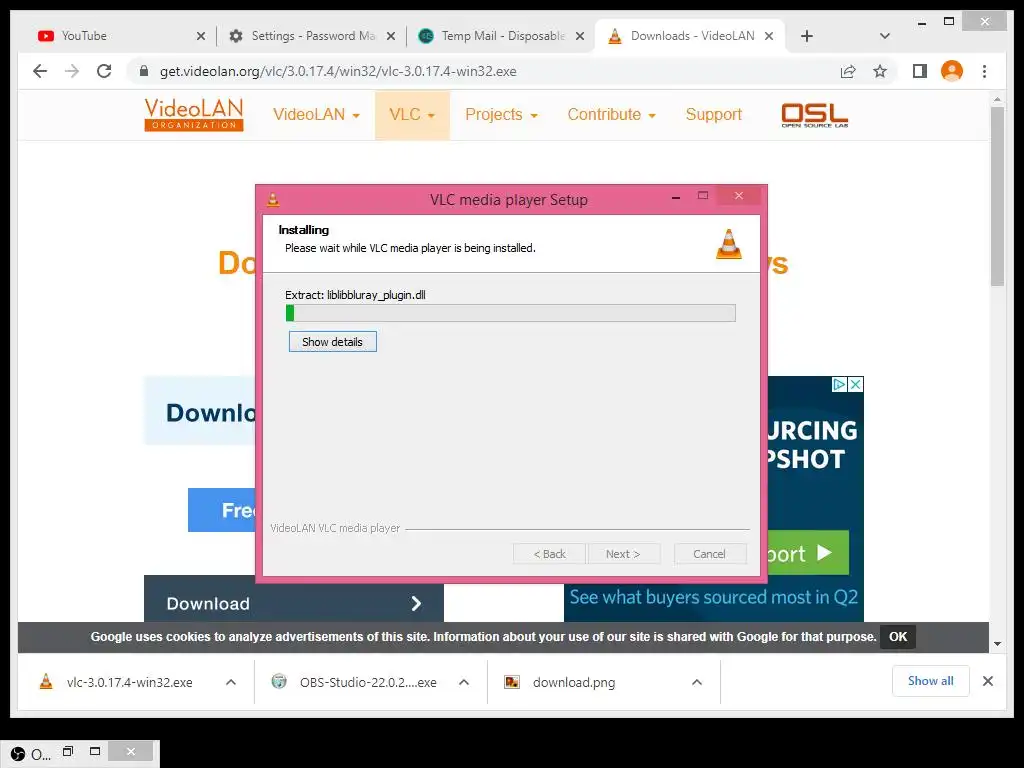Viewport: 1024px width, 768px height.
Task: Click the OBS icon in the bottom taskbar
Action: pyautogui.click(x=18, y=754)
